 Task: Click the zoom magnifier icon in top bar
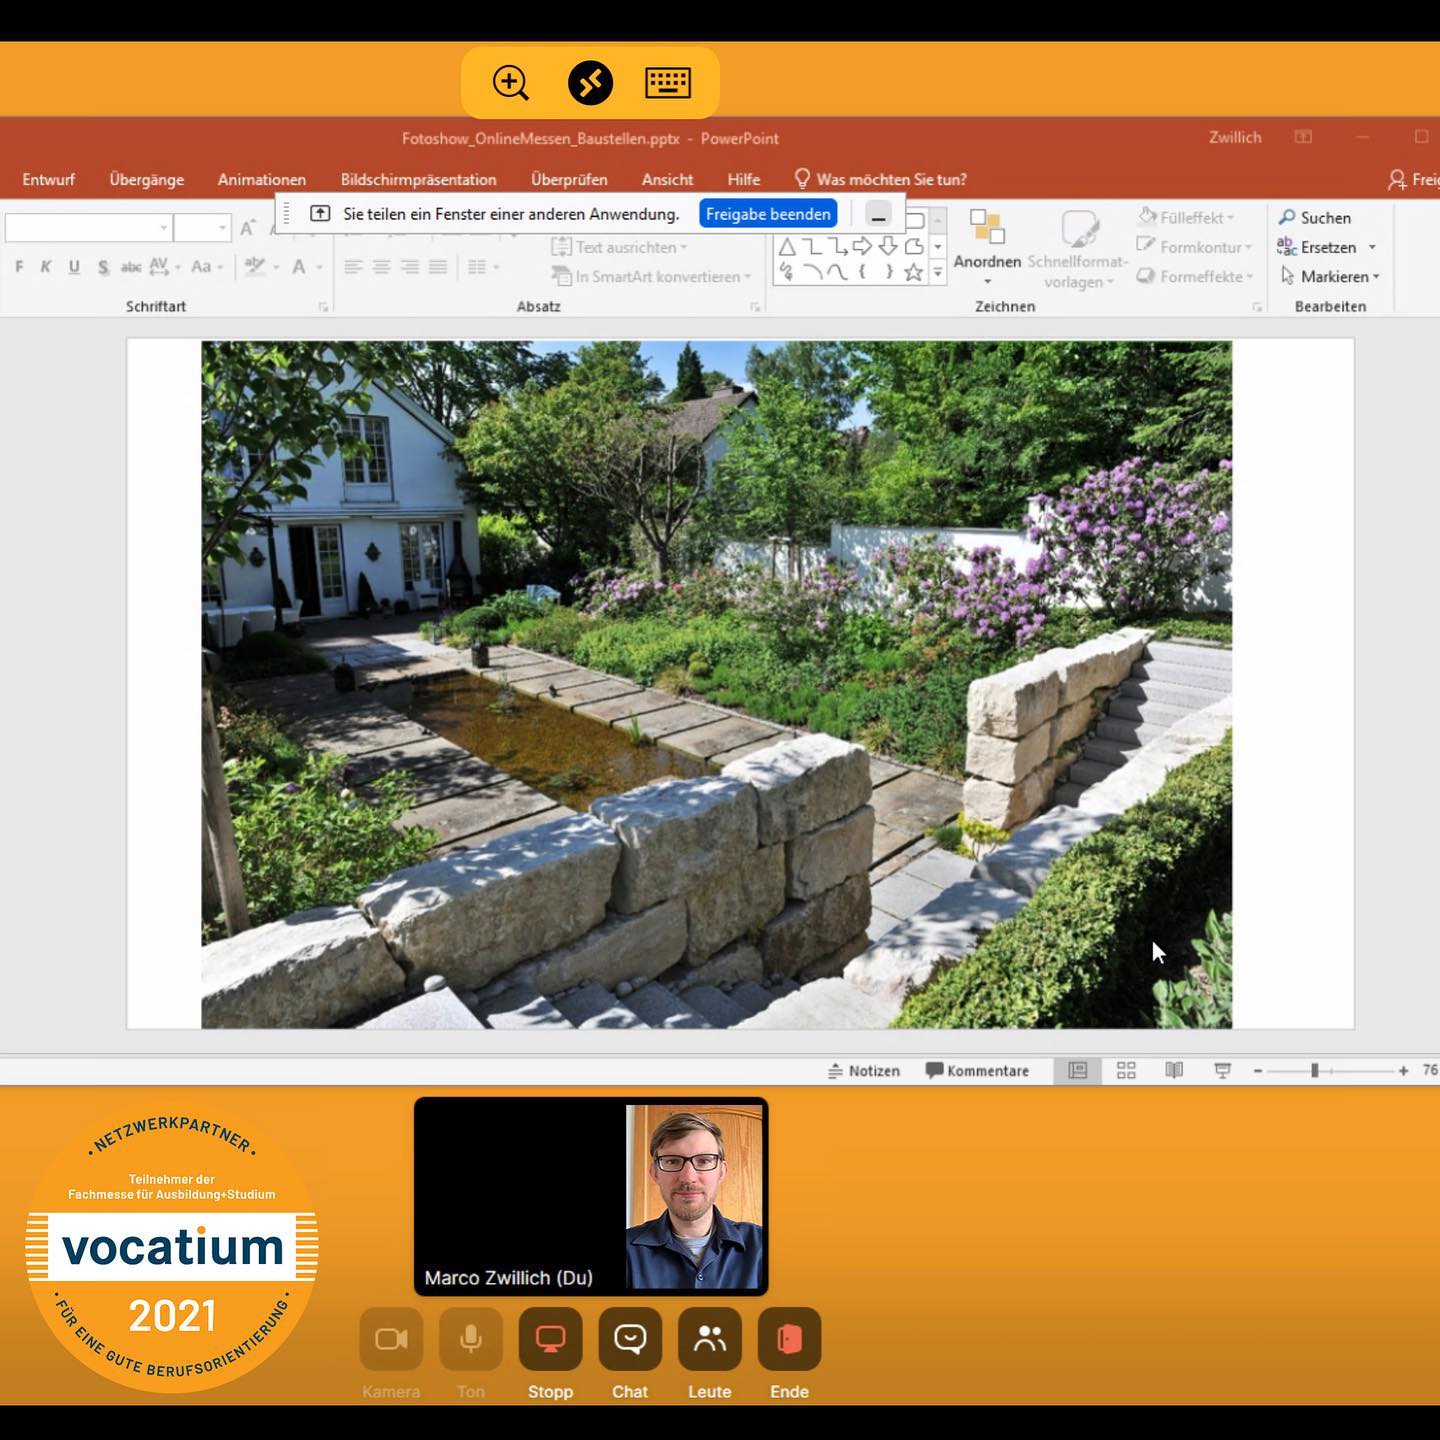(511, 82)
